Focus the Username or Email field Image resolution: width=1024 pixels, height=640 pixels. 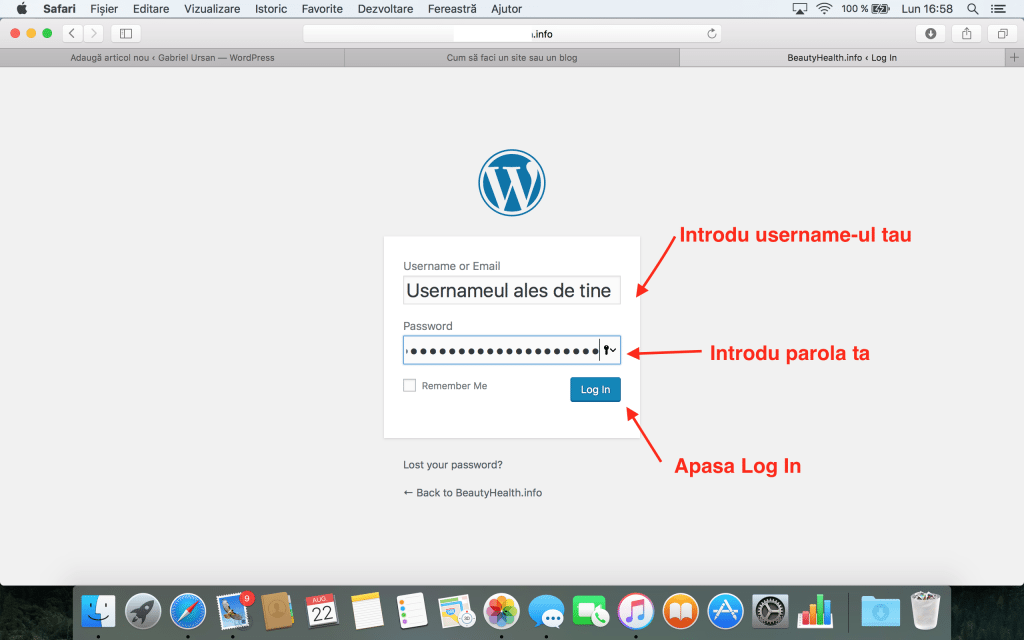(511, 290)
